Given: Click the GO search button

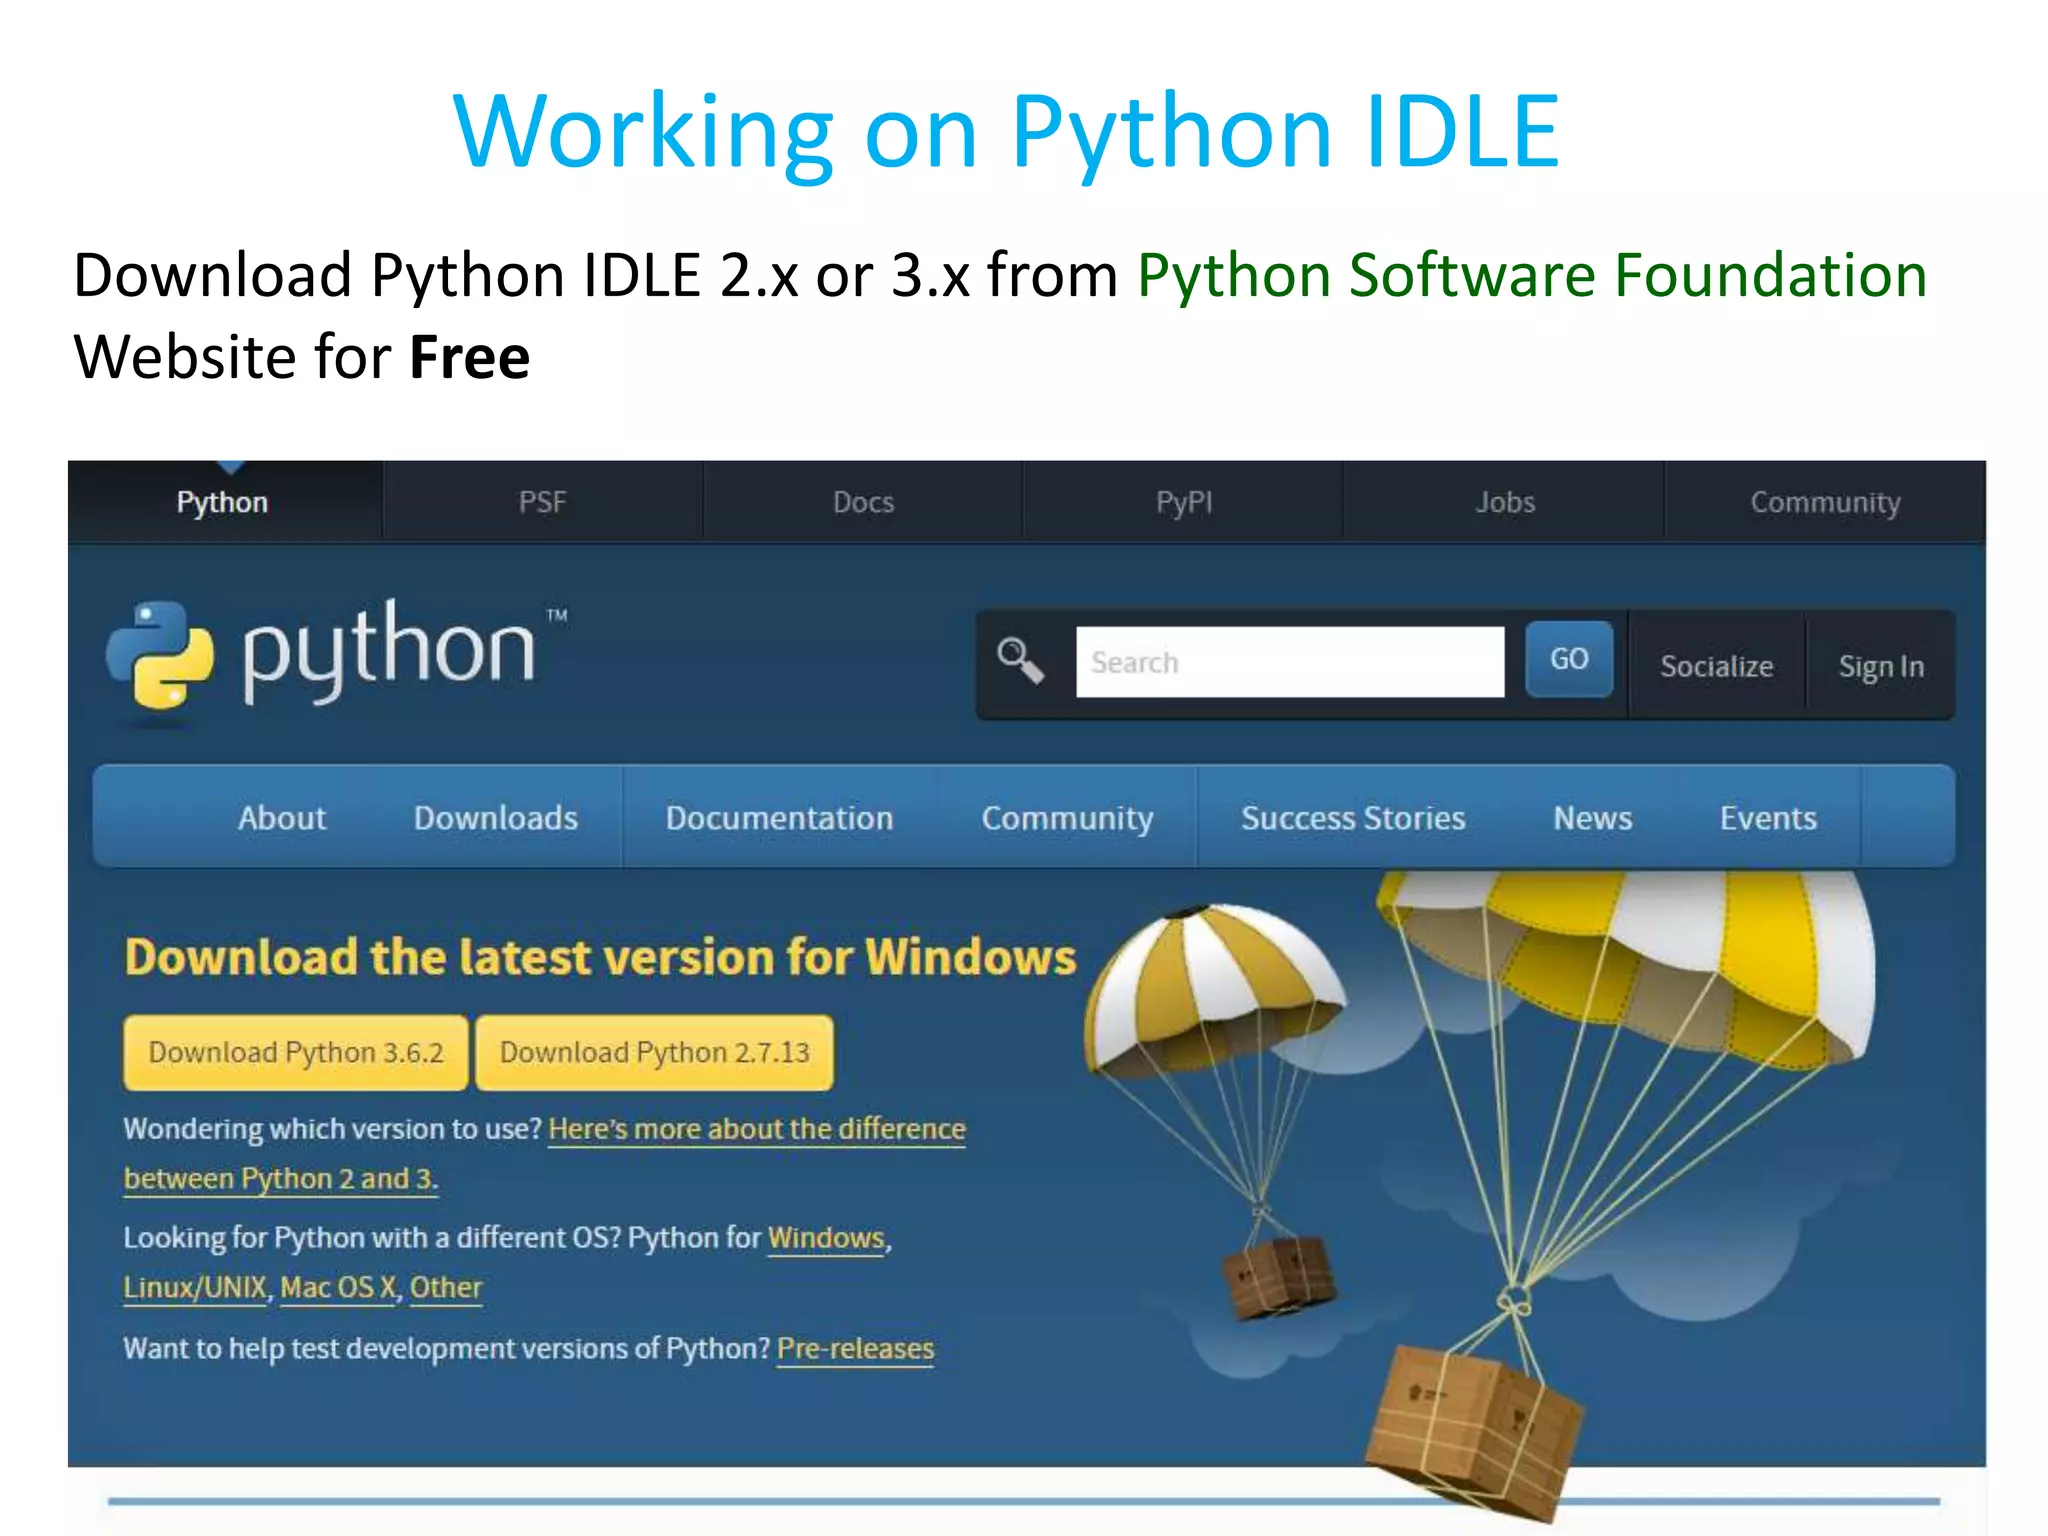Looking at the screenshot, I should pos(1569,659).
